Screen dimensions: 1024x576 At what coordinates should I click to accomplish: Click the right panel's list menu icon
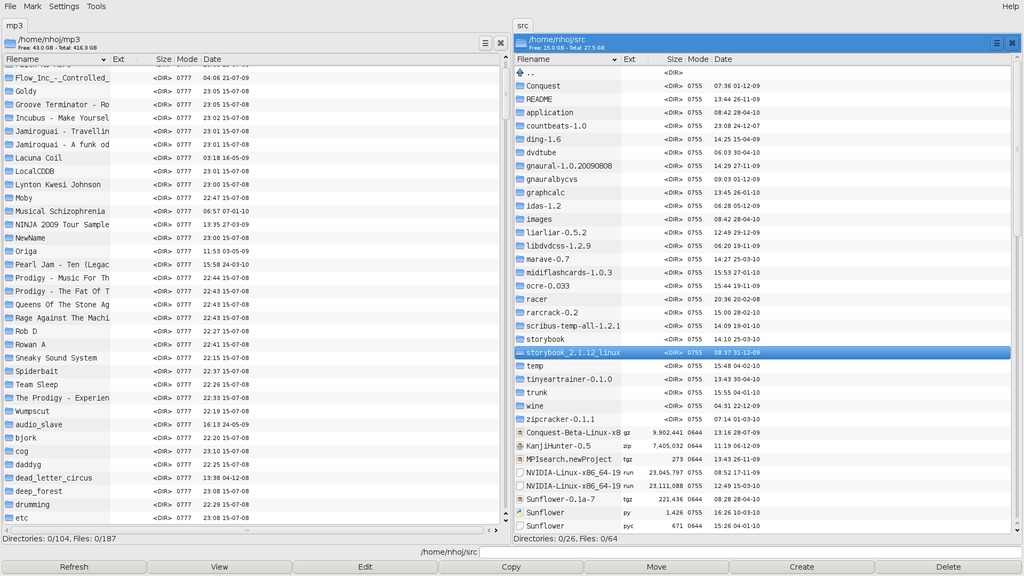coord(996,43)
